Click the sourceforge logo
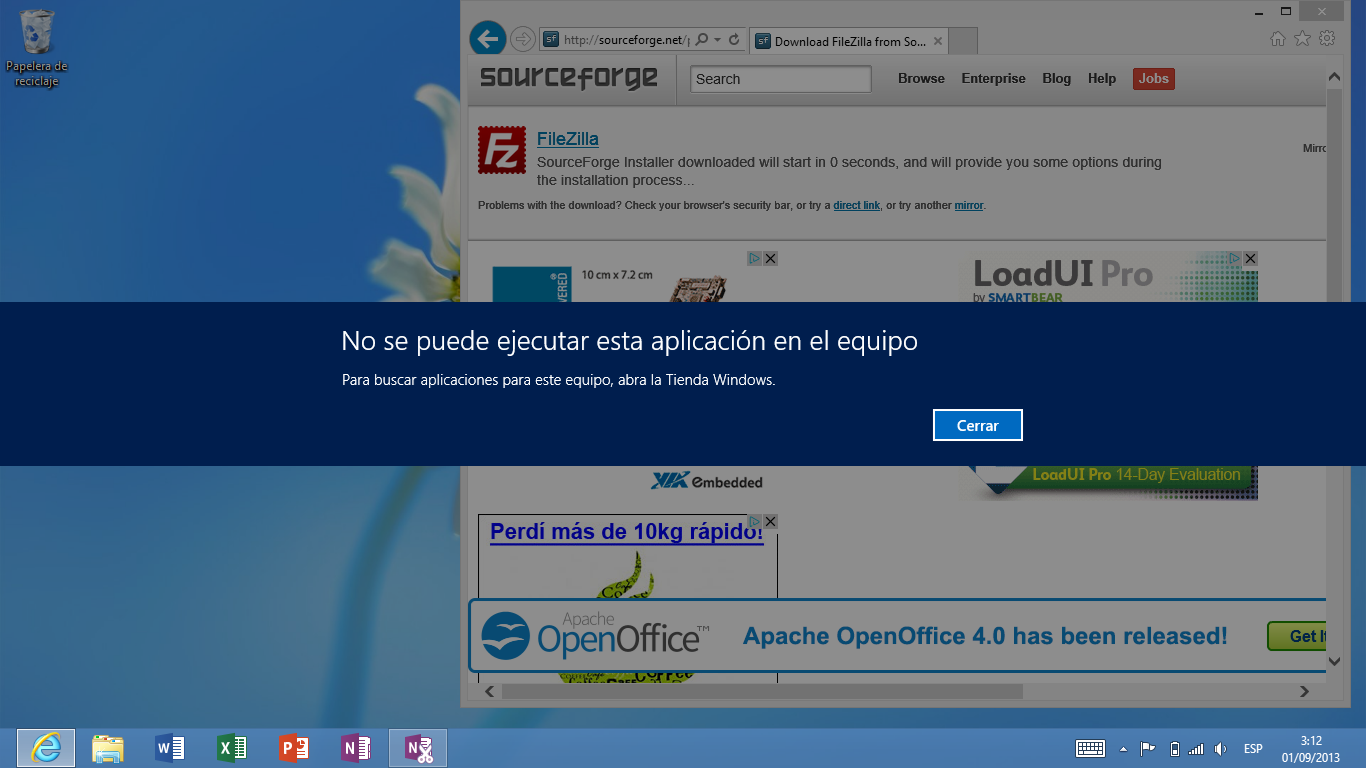1366x768 pixels. click(569, 78)
